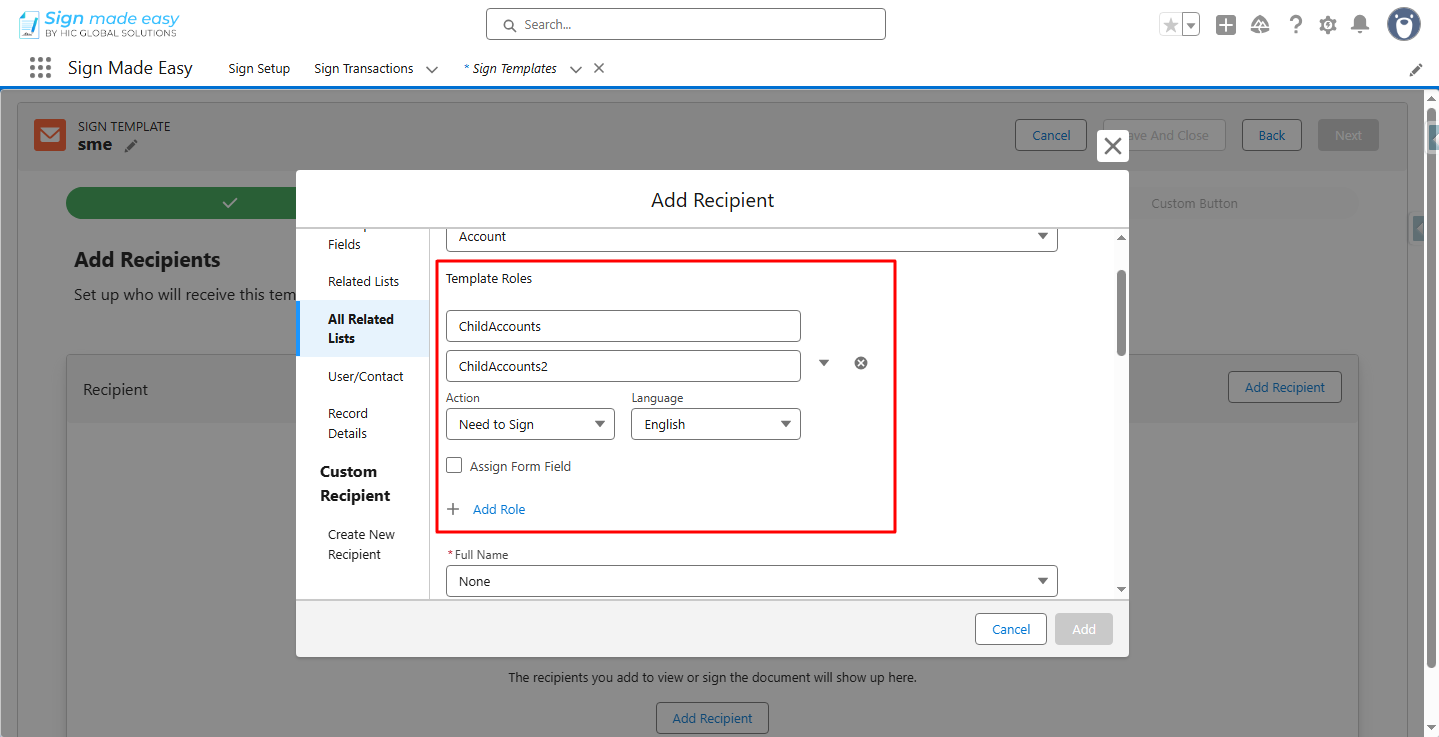Viewport: 1439px width, 737px height.
Task: Click the pencil icon beside template name sme
Action: click(x=131, y=145)
